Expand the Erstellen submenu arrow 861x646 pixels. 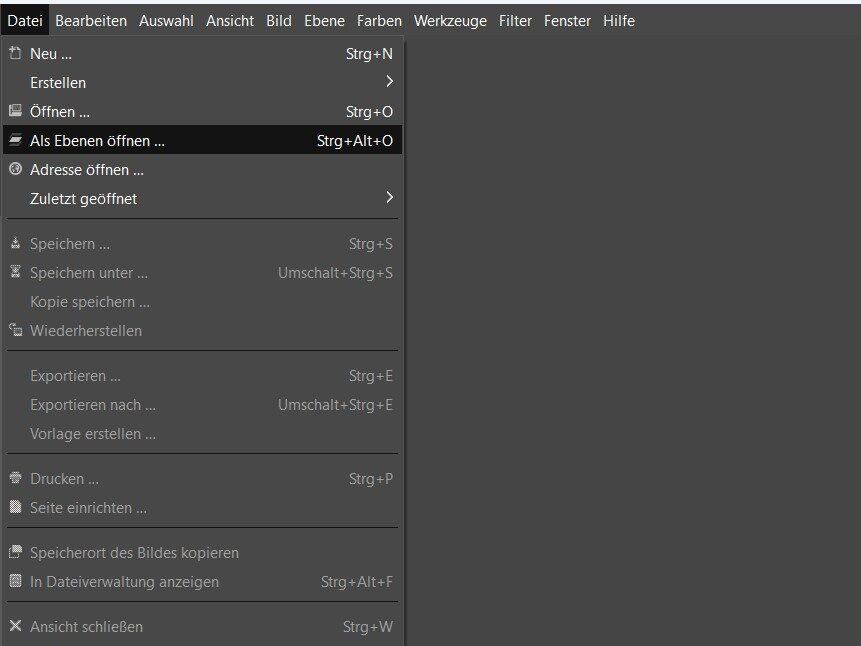pyautogui.click(x=389, y=81)
